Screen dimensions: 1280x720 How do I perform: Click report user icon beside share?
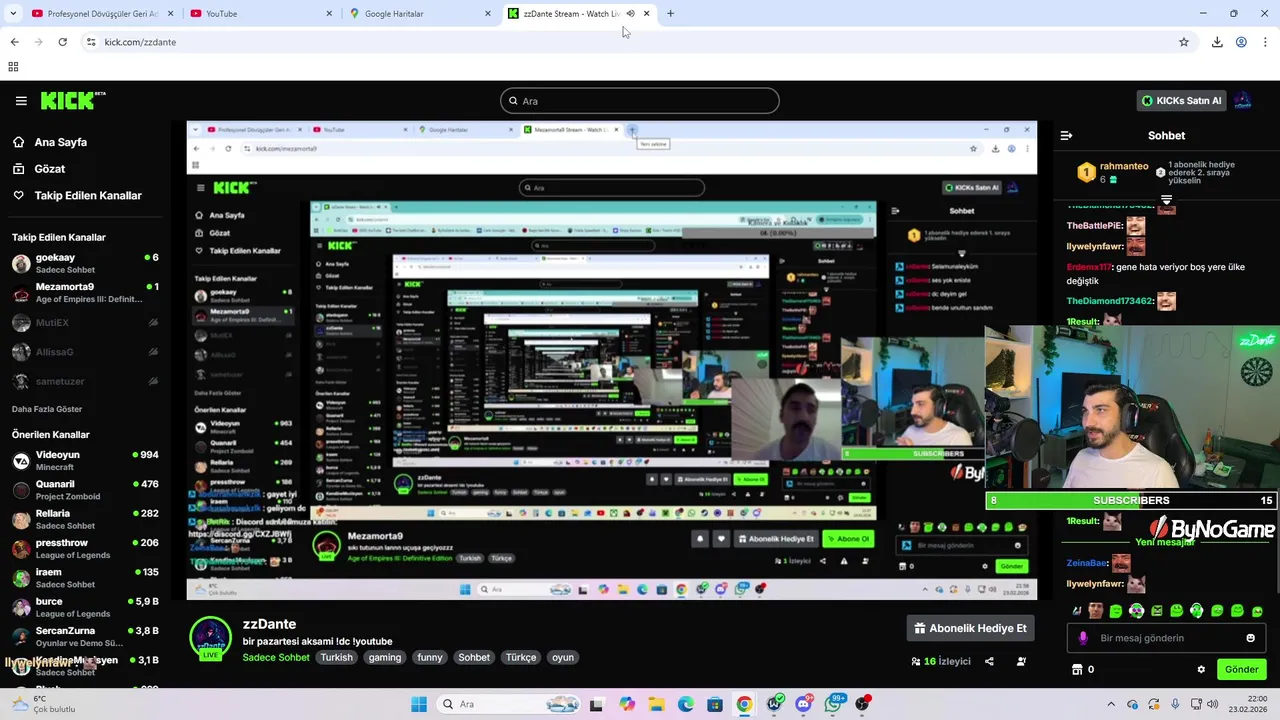pyautogui.click(x=1021, y=661)
